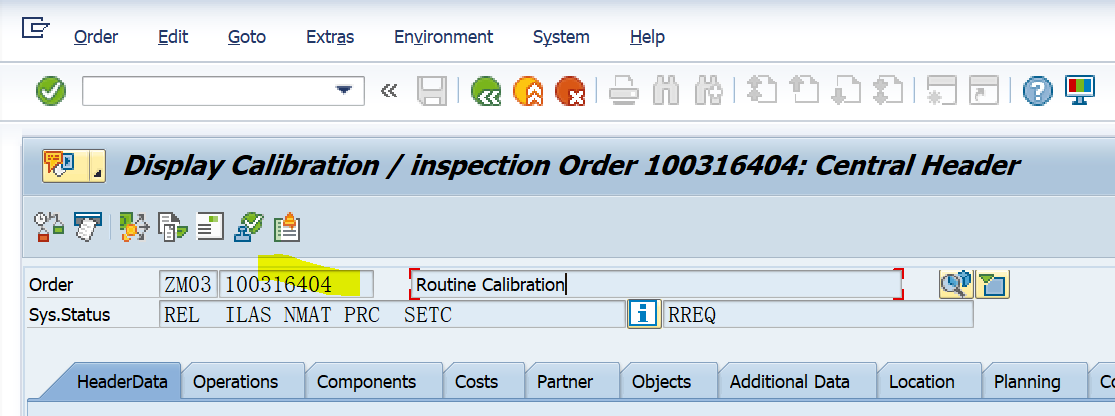Click the text log list icon in toolbar

point(210,227)
